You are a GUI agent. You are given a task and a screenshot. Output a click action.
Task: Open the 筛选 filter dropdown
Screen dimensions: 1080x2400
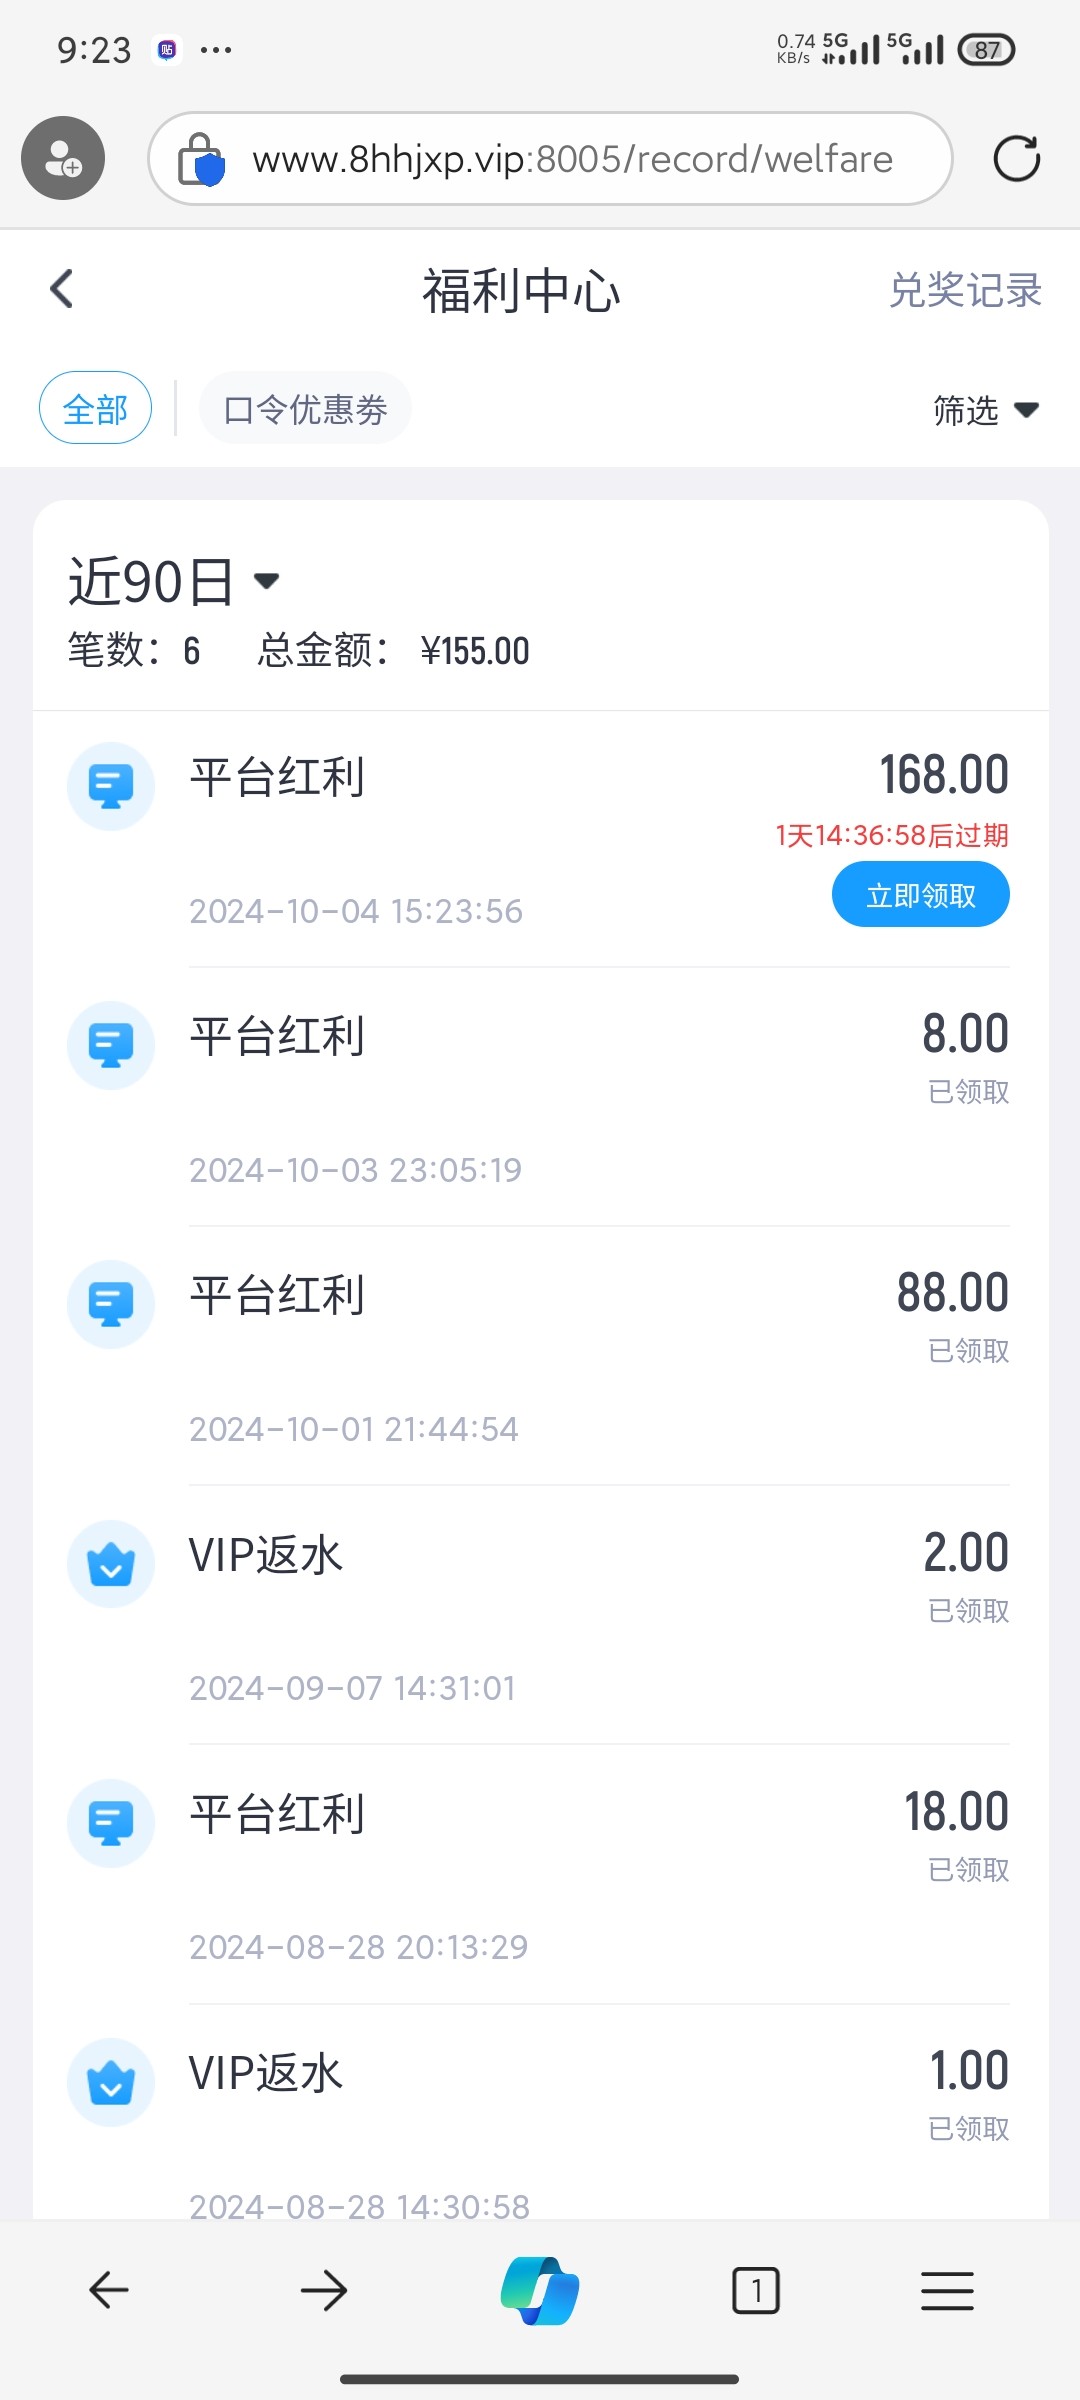click(985, 410)
